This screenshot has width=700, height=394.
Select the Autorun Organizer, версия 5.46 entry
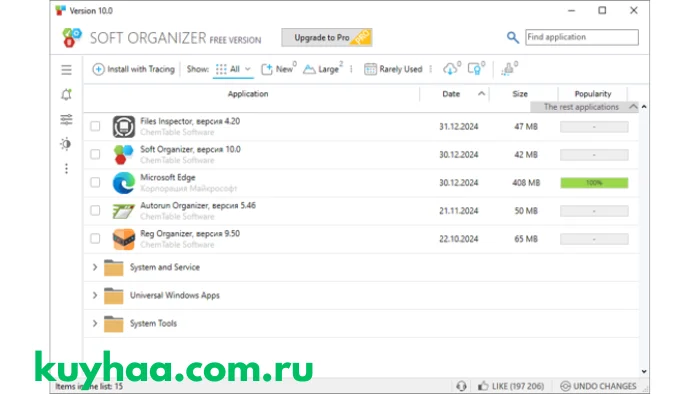click(361, 211)
